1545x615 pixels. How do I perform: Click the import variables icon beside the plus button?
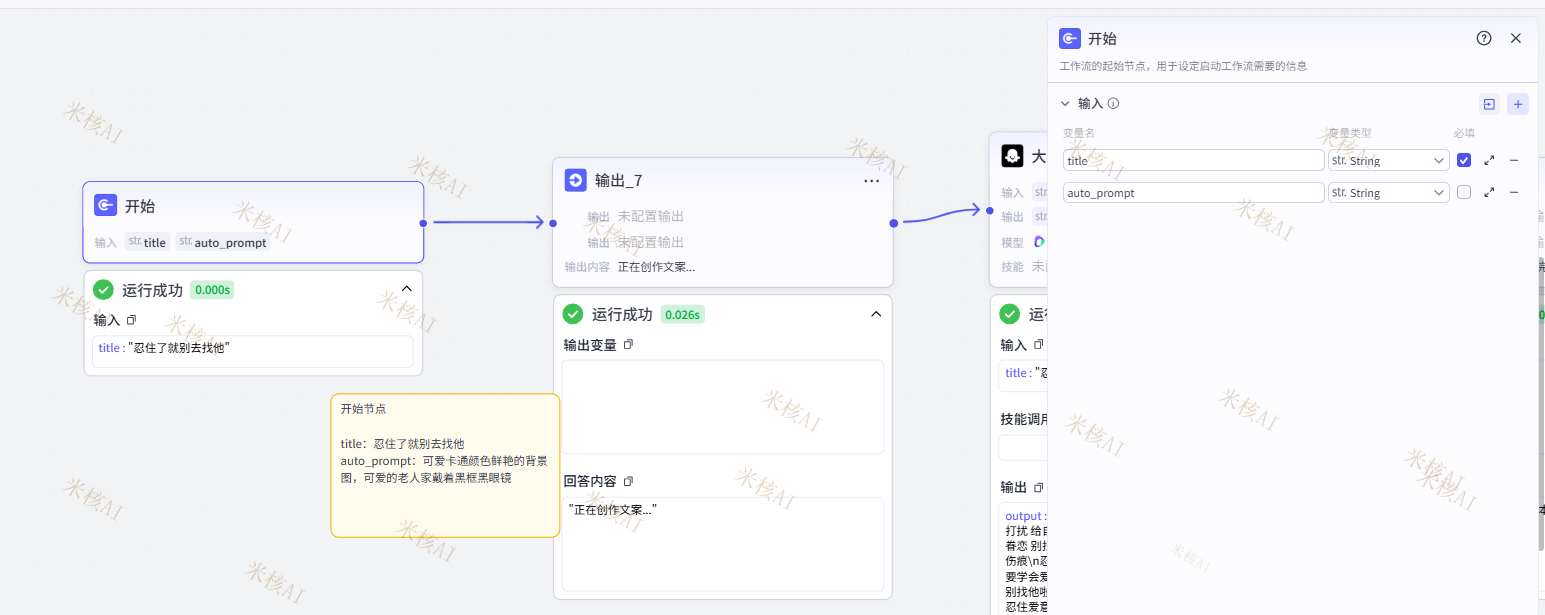coord(1489,104)
